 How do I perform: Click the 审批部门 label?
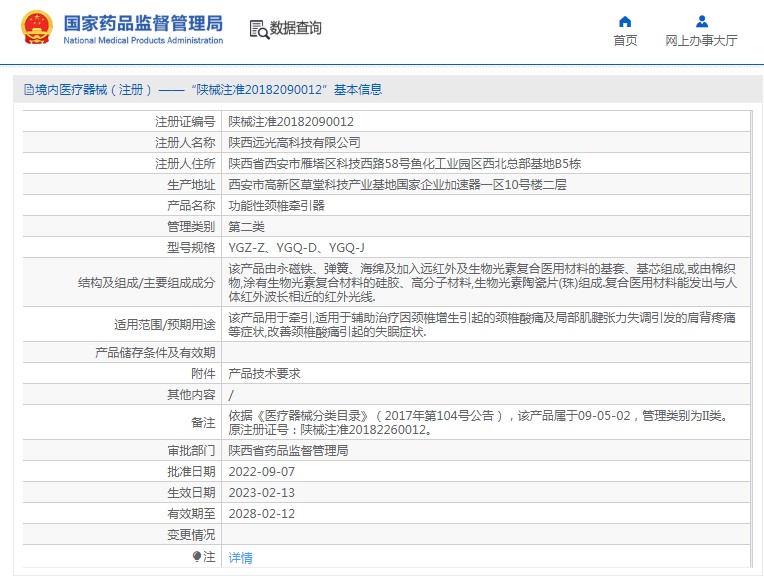click(191, 450)
